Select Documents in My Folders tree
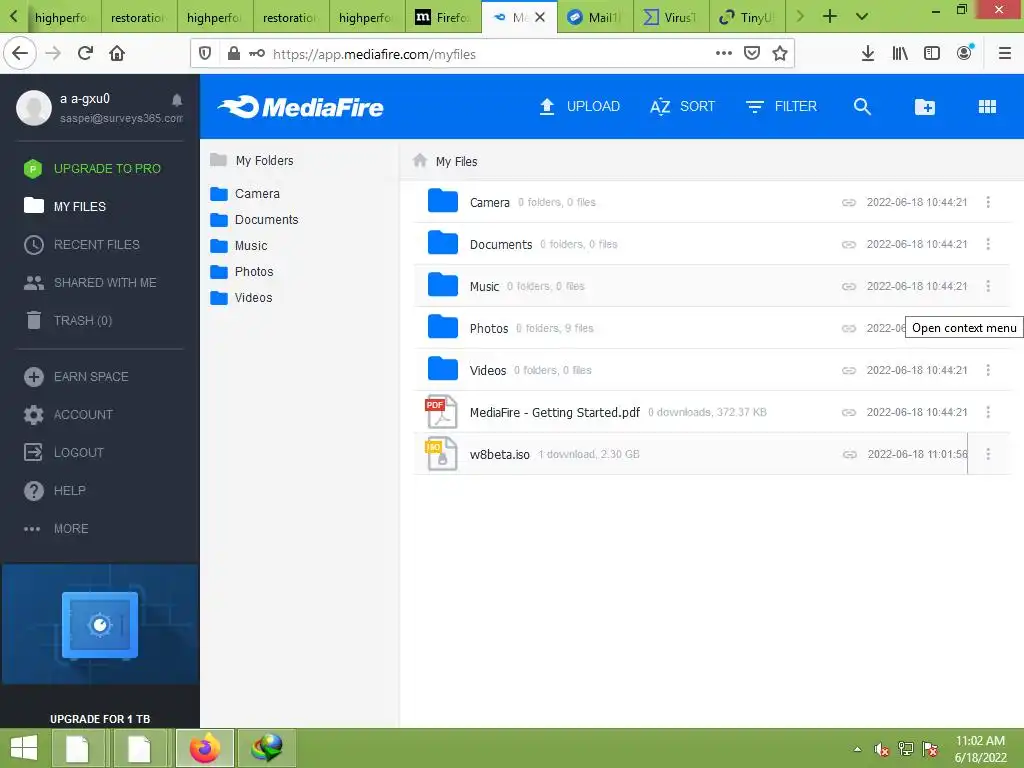Viewport: 1024px width, 768px height. [x=254, y=220]
